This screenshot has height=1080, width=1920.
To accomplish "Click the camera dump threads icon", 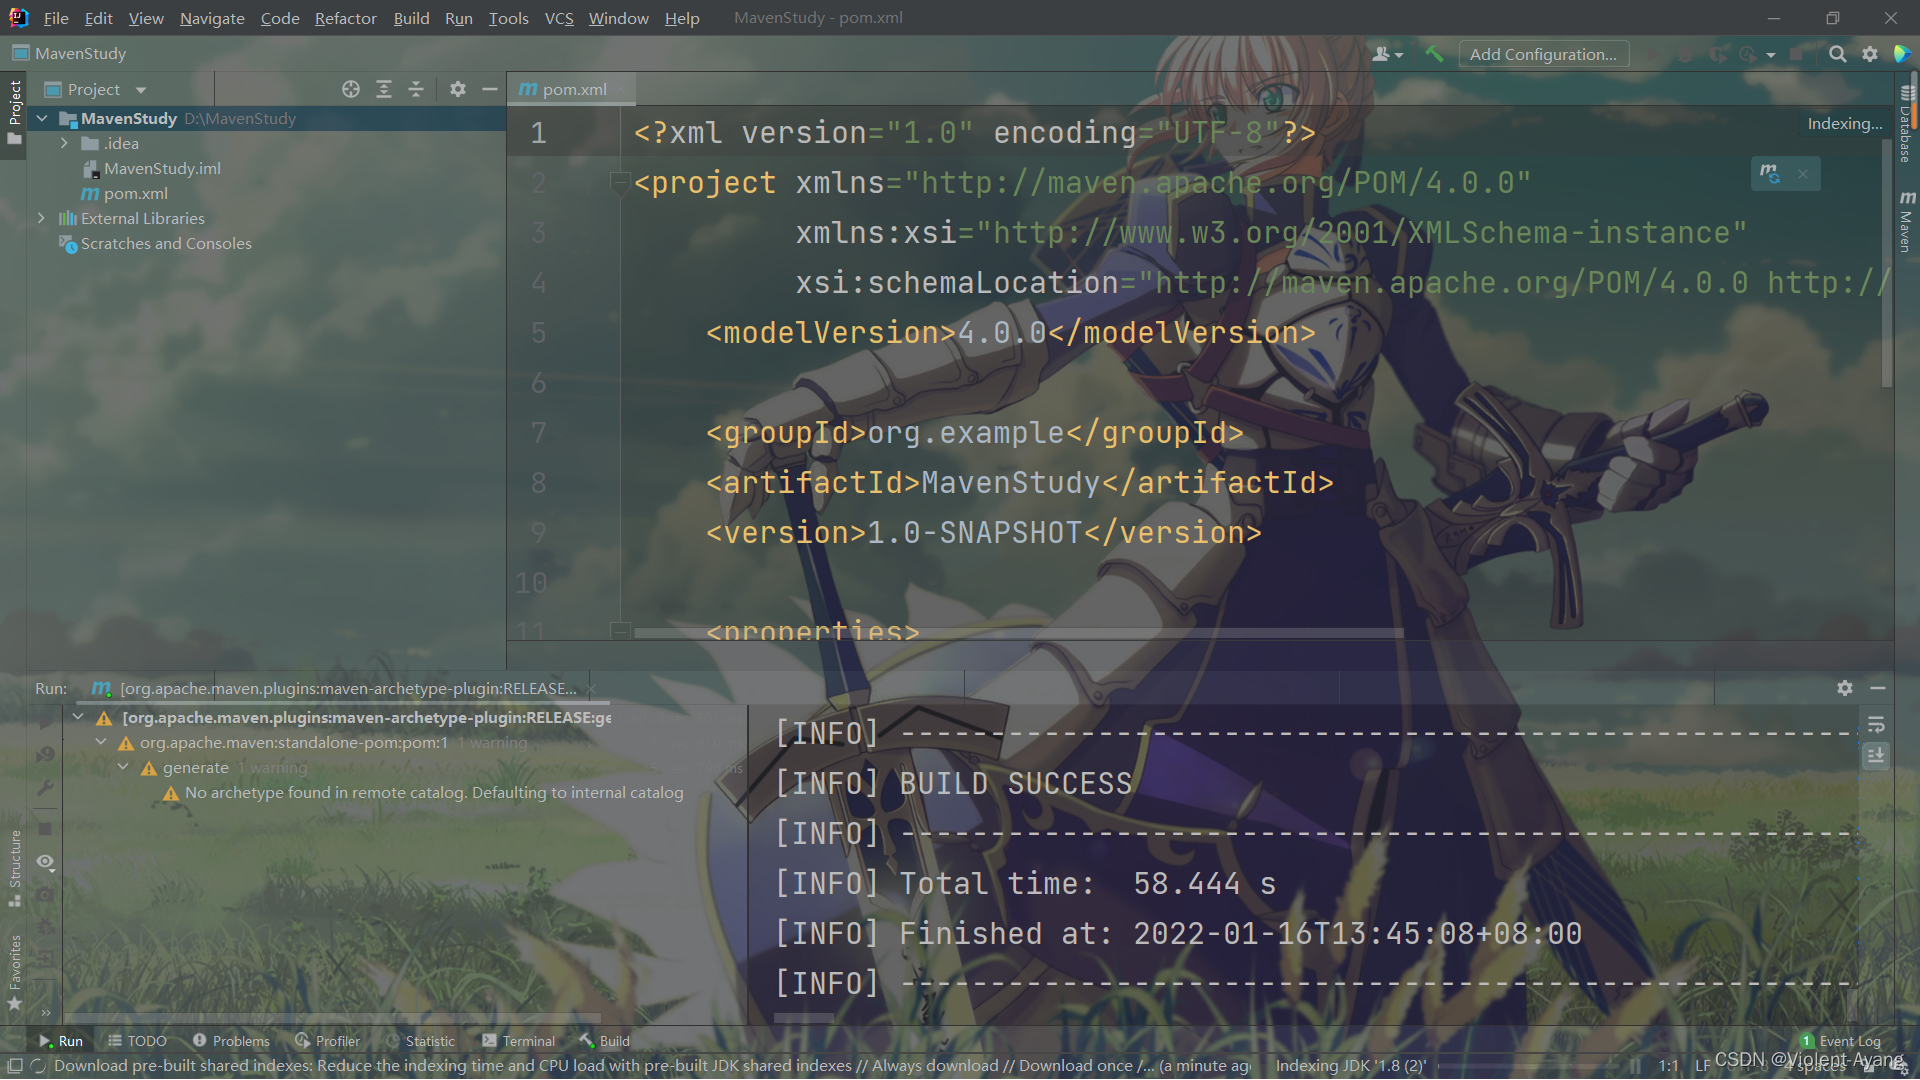I will (45, 895).
